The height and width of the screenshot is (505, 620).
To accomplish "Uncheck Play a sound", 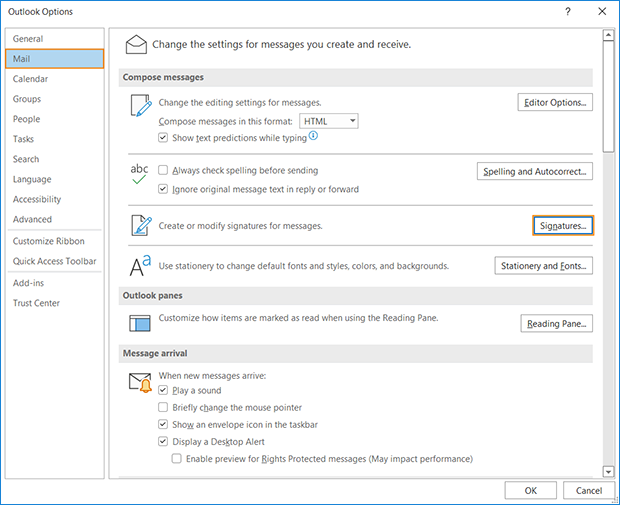I will (x=163, y=390).
